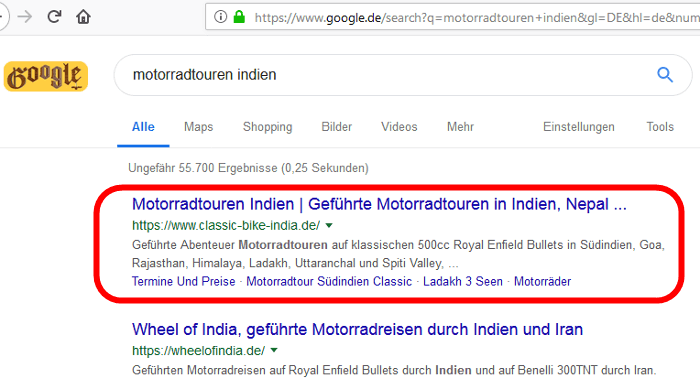Expand dropdown arrow next to classic-bike-india URL
Viewport: 700px width, 389px height.
click(x=329, y=226)
